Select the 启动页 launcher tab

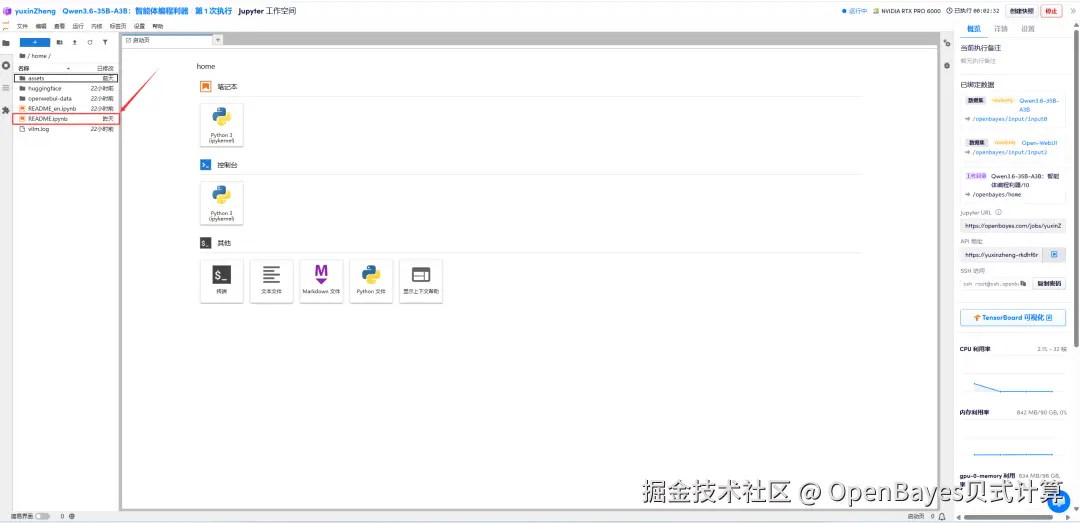(167, 40)
